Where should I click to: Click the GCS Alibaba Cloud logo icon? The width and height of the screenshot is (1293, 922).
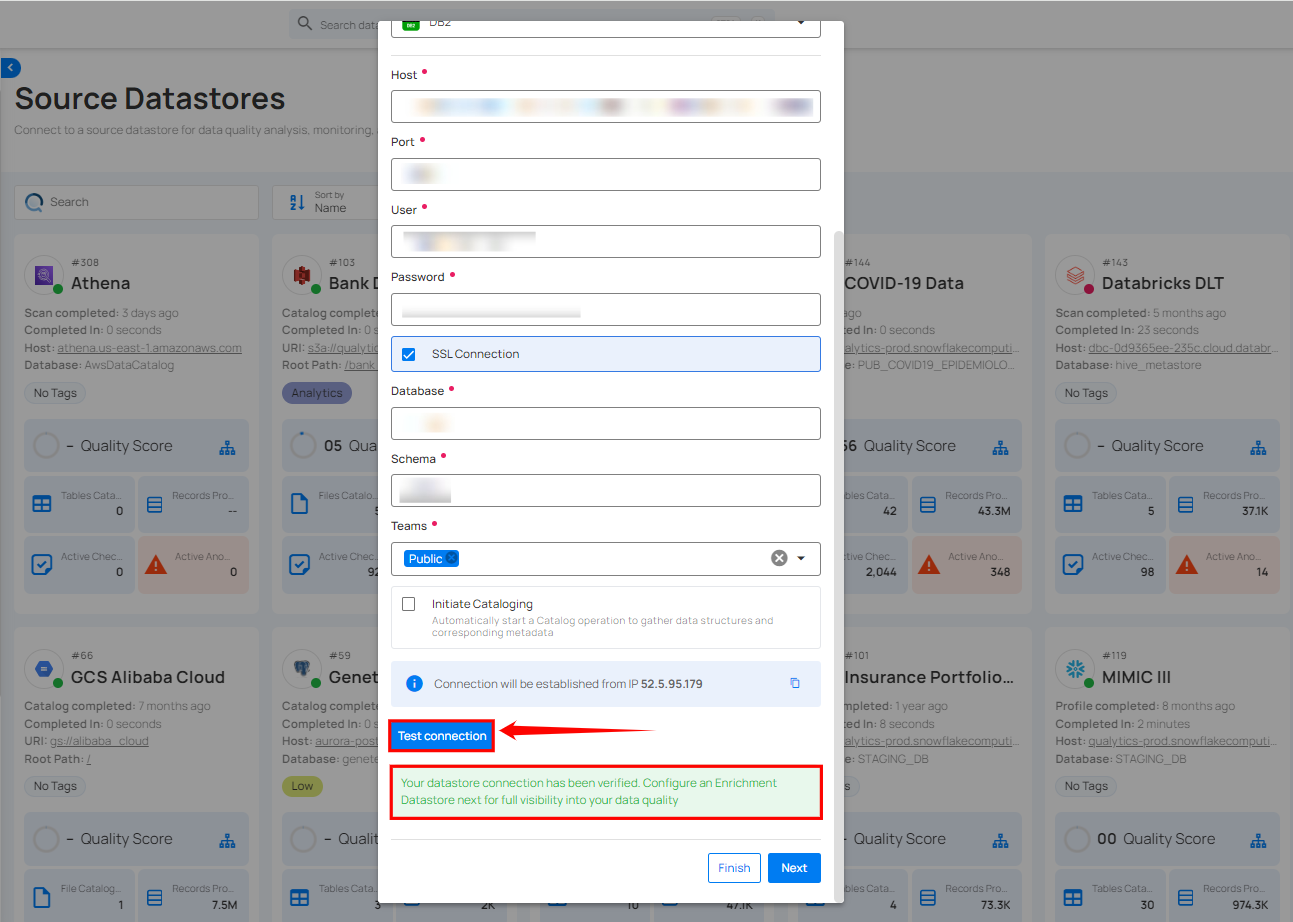click(43, 667)
